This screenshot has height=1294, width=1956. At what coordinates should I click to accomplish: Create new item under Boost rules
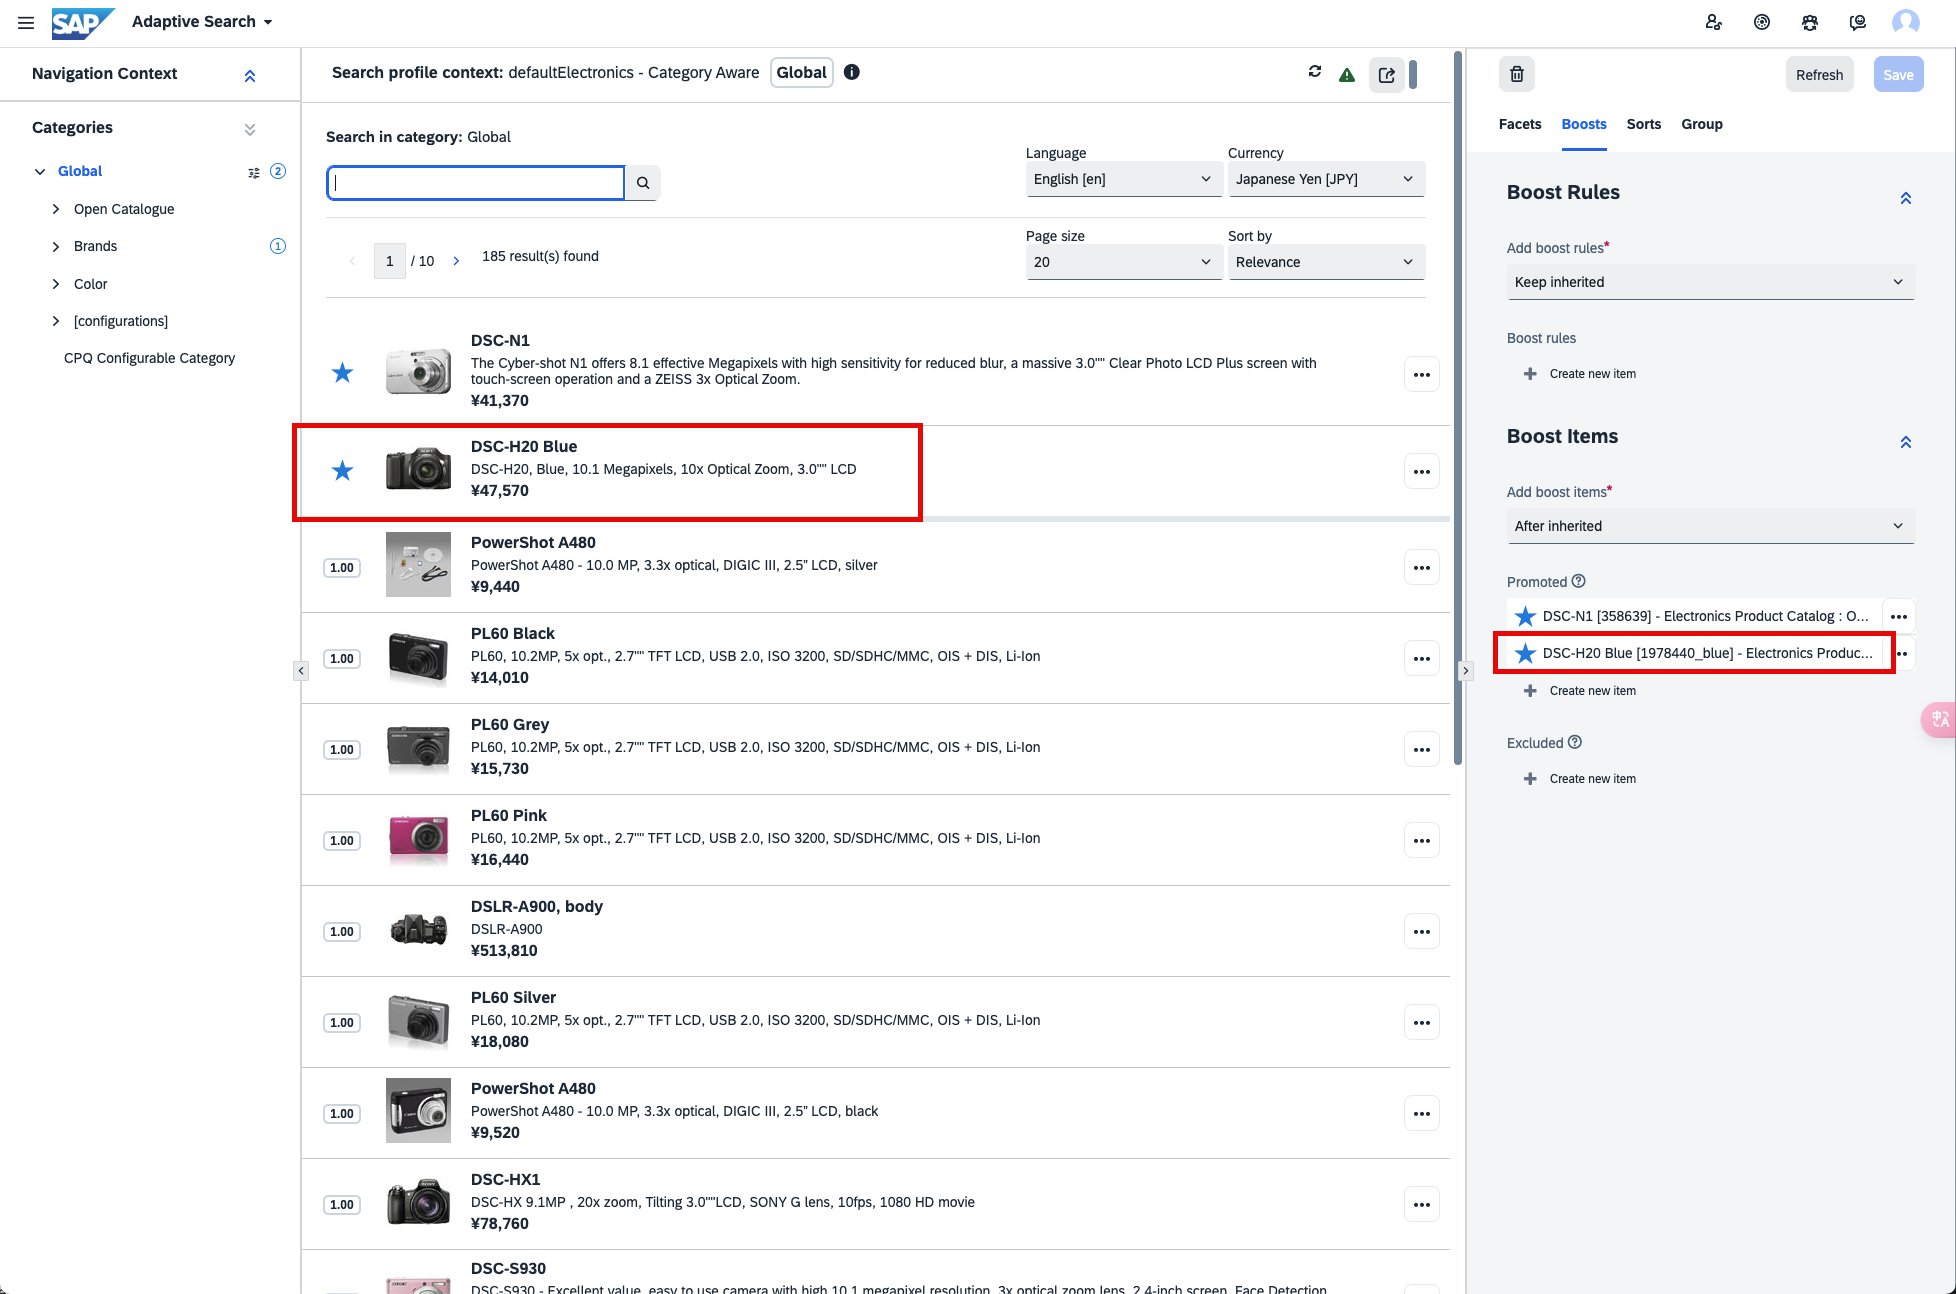tap(1580, 374)
